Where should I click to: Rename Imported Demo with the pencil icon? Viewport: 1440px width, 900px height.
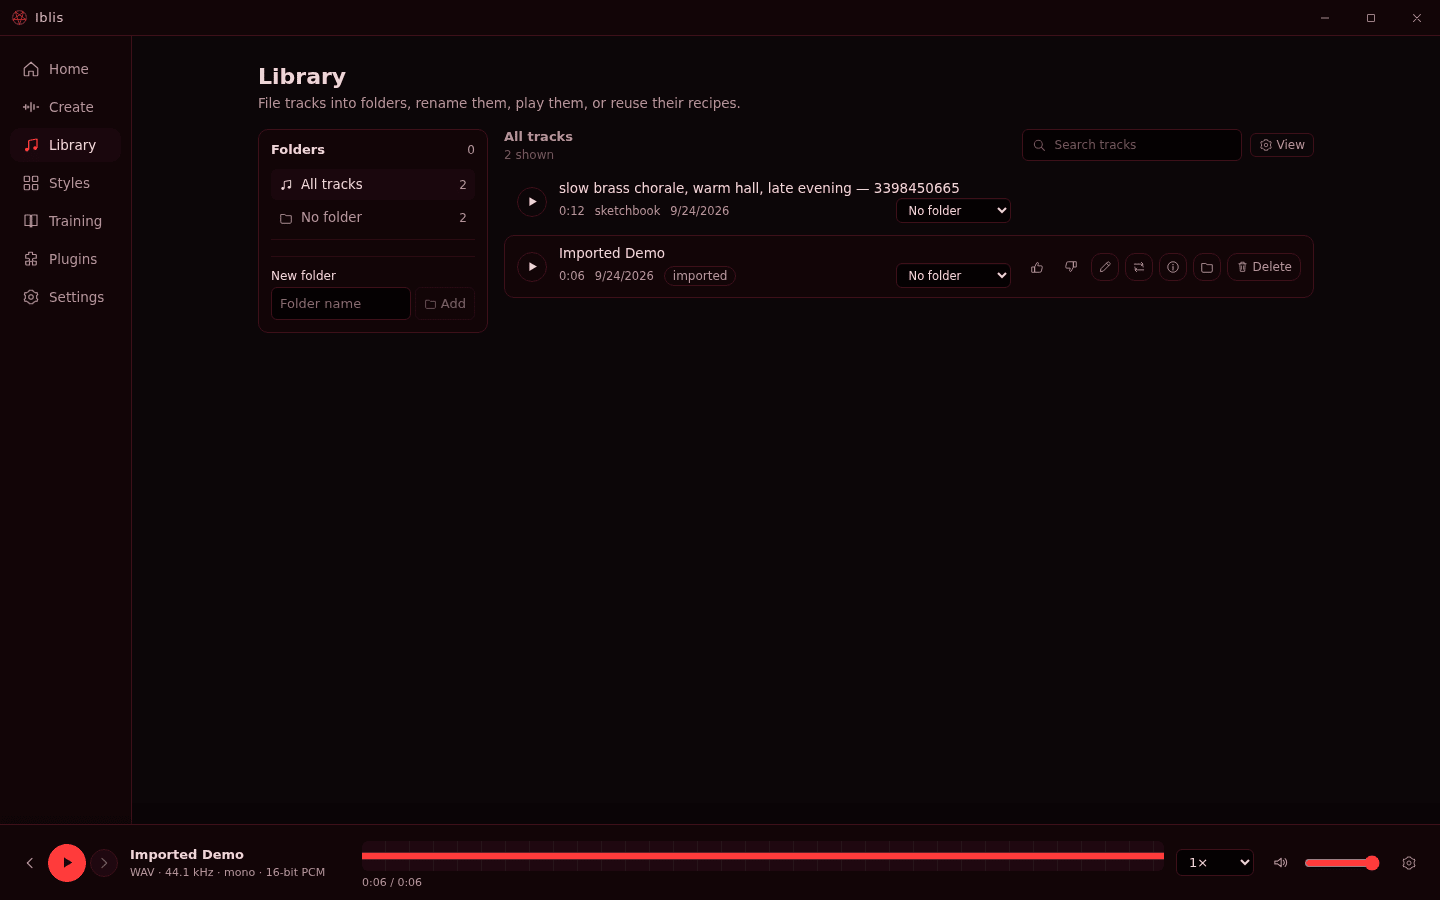(x=1105, y=267)
